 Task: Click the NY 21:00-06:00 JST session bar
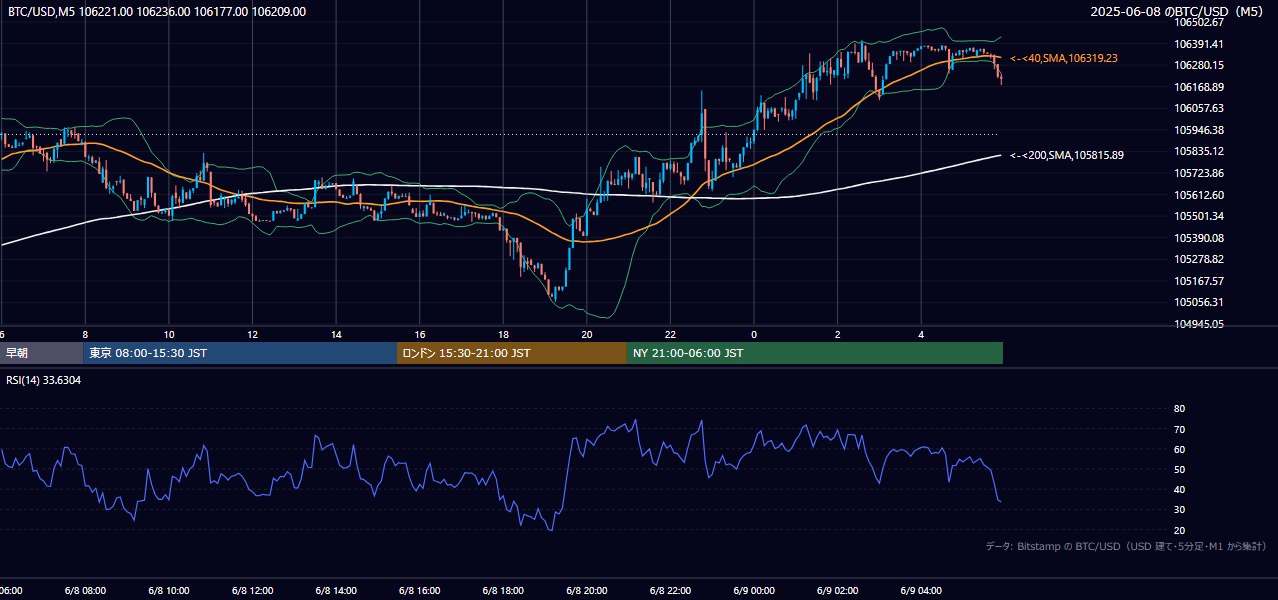815,353
